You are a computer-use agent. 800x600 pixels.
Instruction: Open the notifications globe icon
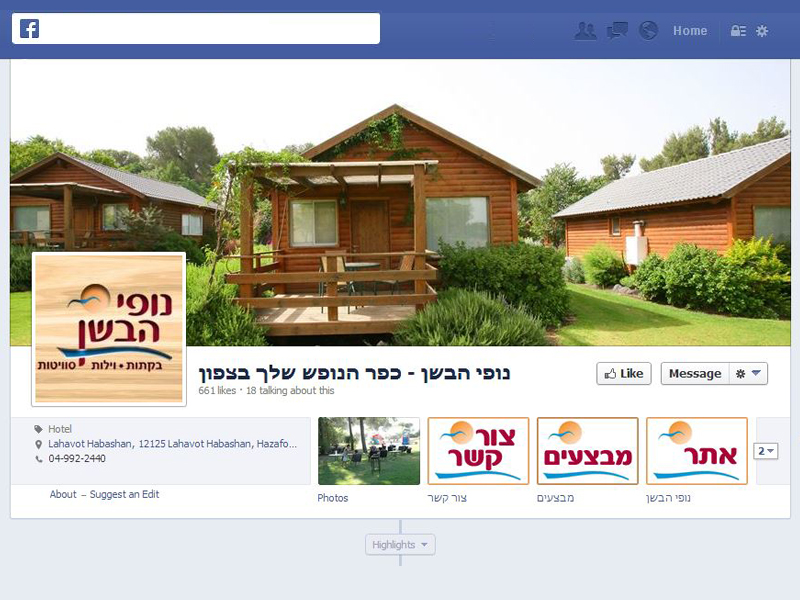click(x=648, y=31)
